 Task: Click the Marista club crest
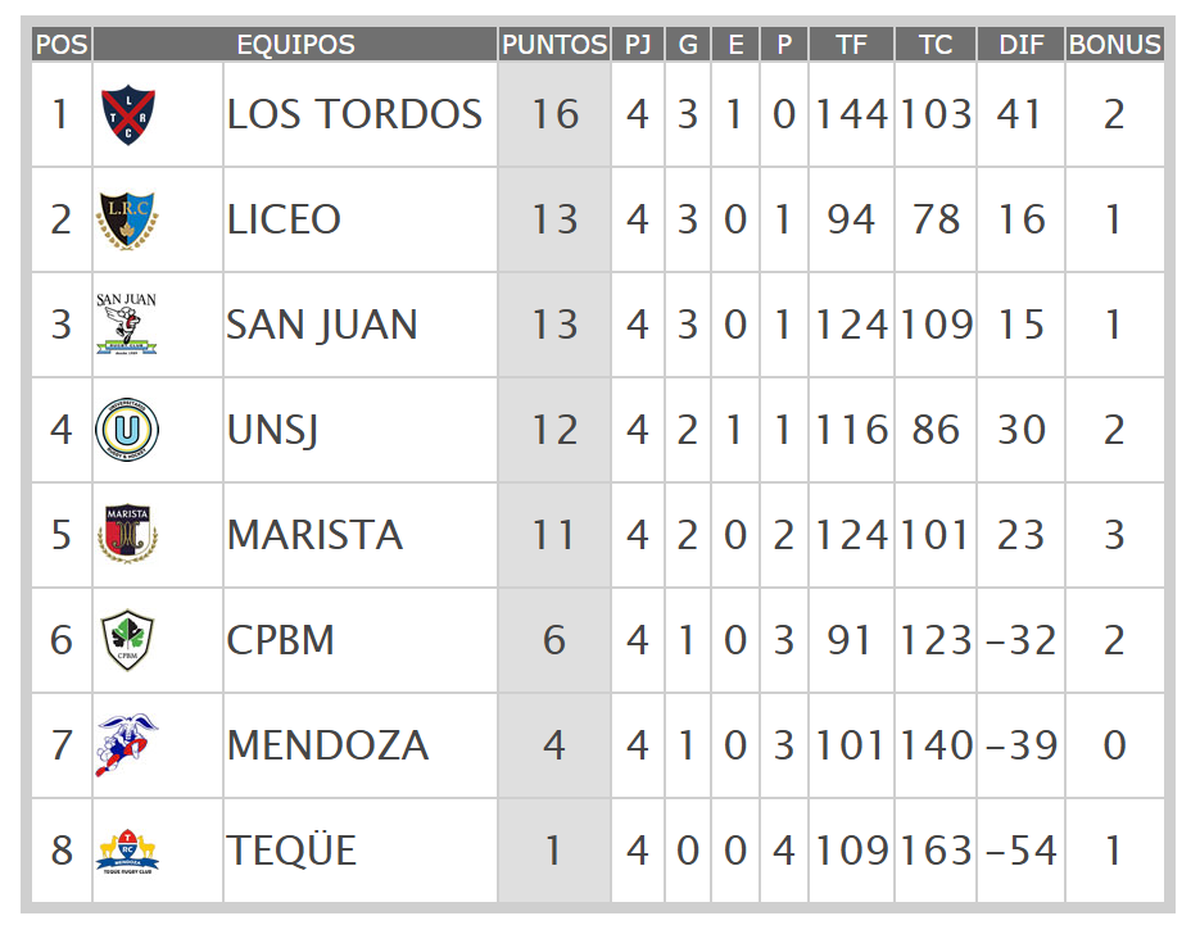click(127, 535)
